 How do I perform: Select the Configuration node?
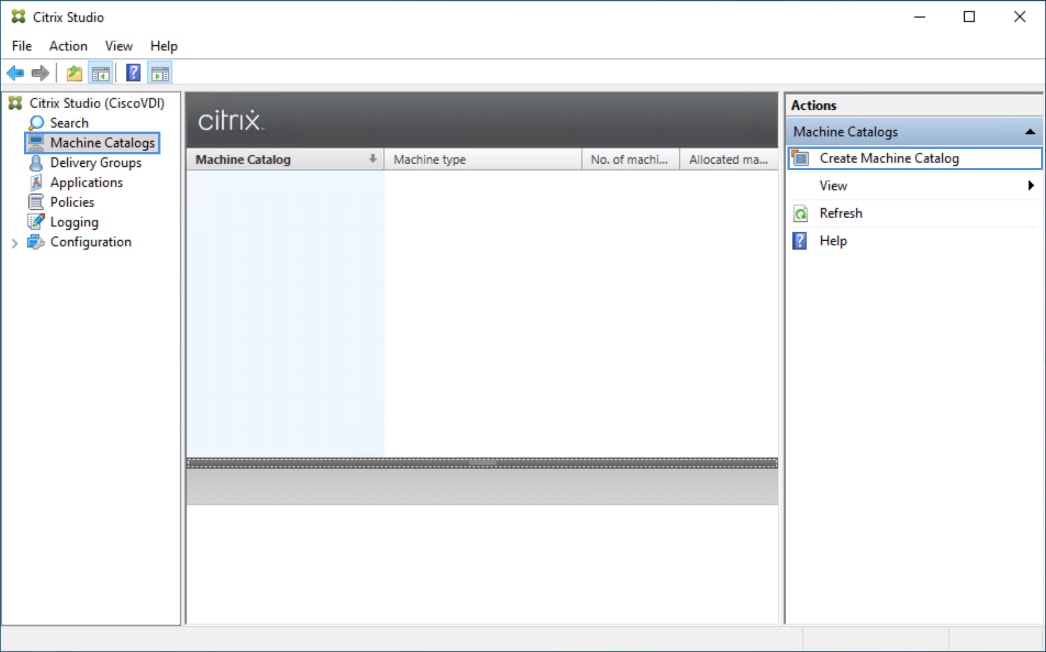click(91, 242)
